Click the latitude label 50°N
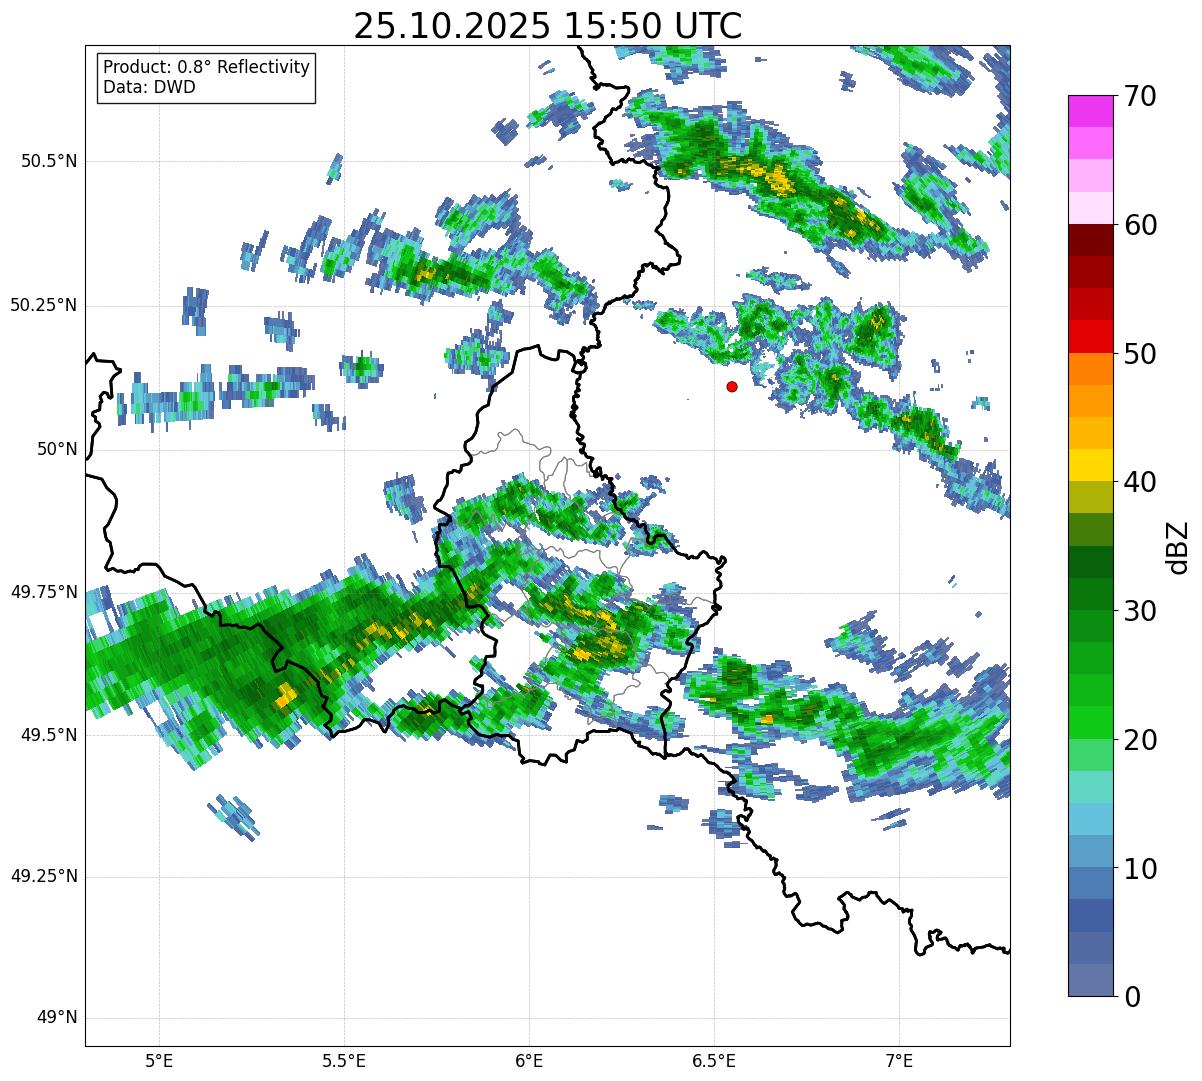The height and width of the screenshot is (1081, 1202). [x=57, y=449]
